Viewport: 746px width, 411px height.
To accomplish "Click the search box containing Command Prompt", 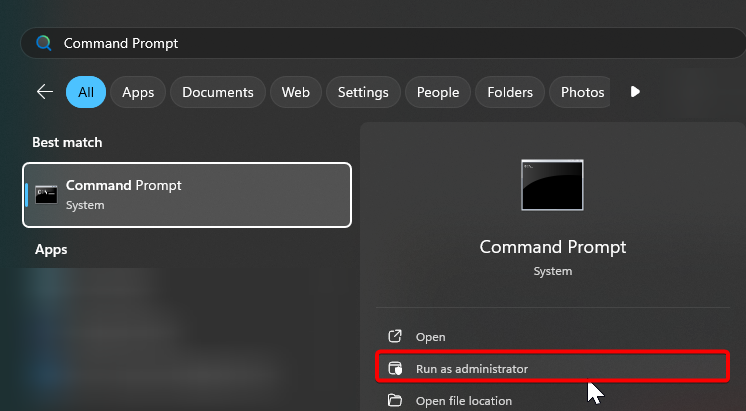I will [x=383, y=43].
